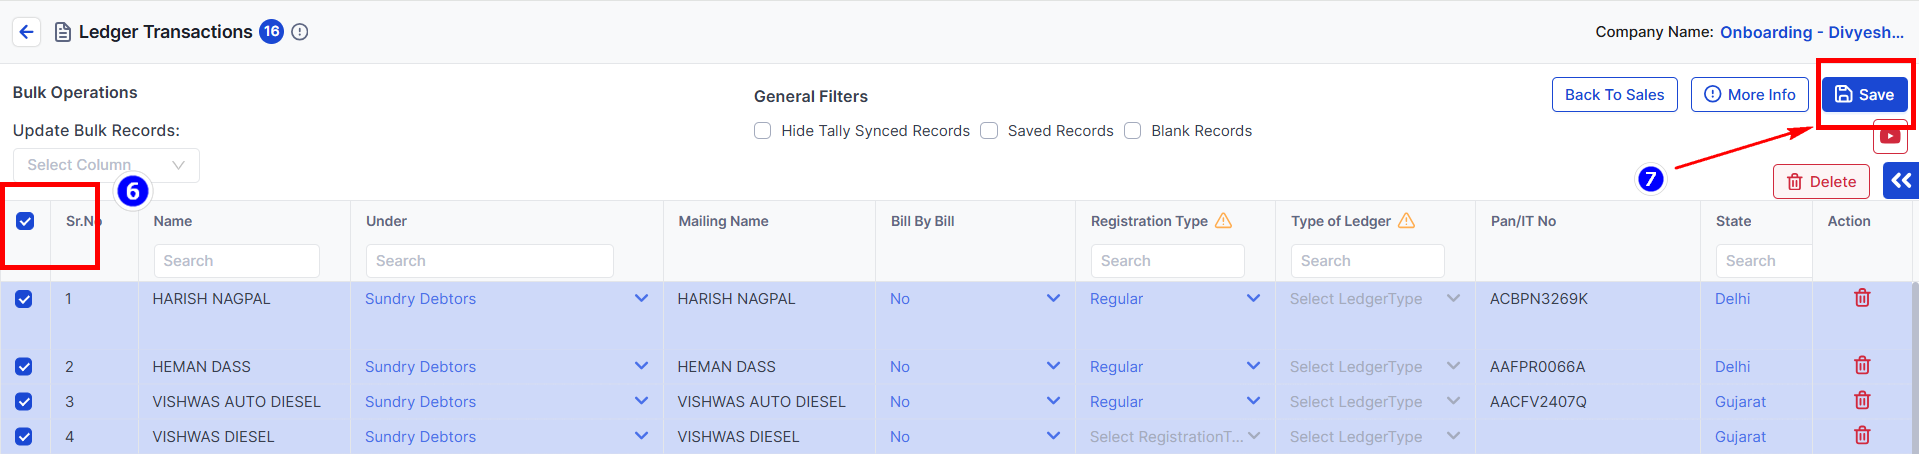Open the YouTube video help icon
The image size is (1919, 454).
(1890, 136)
